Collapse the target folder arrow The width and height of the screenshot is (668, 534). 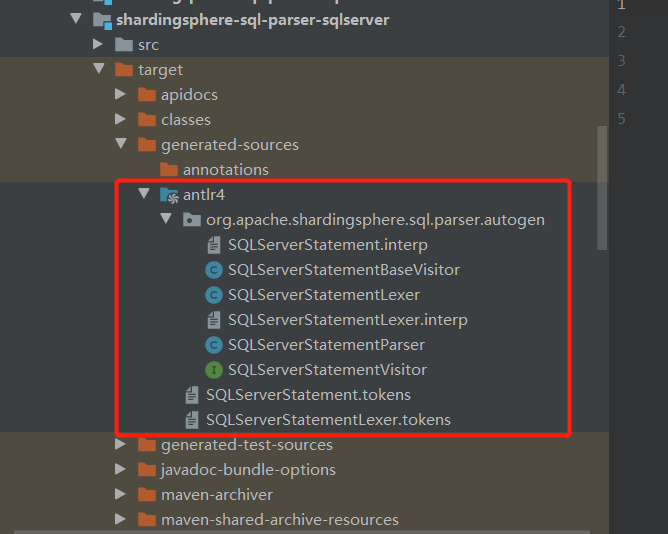pyautogui.click(x=99, y=69)
